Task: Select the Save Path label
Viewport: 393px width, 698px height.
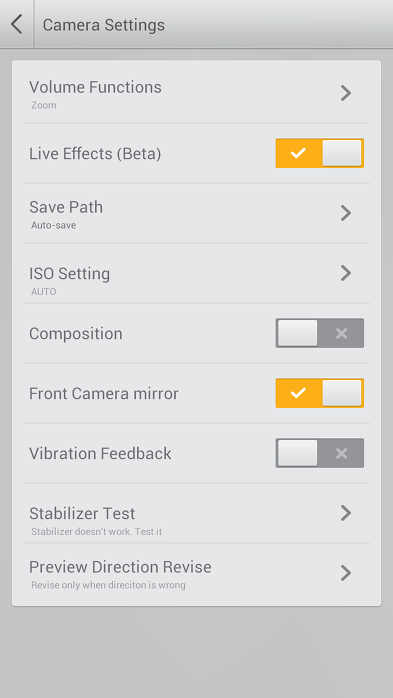Action: pos(66,207)
